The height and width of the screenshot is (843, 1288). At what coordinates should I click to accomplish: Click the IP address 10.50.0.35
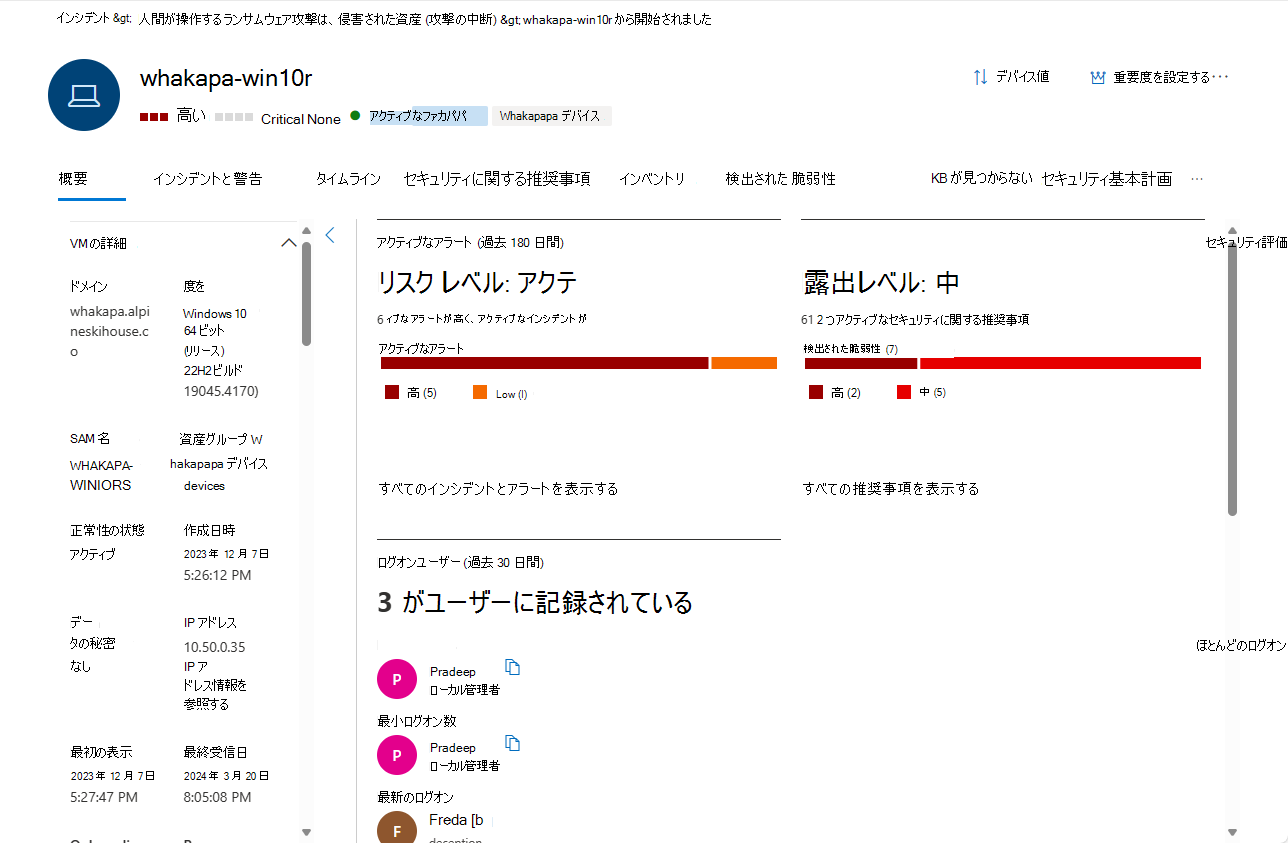click(214, 647)
